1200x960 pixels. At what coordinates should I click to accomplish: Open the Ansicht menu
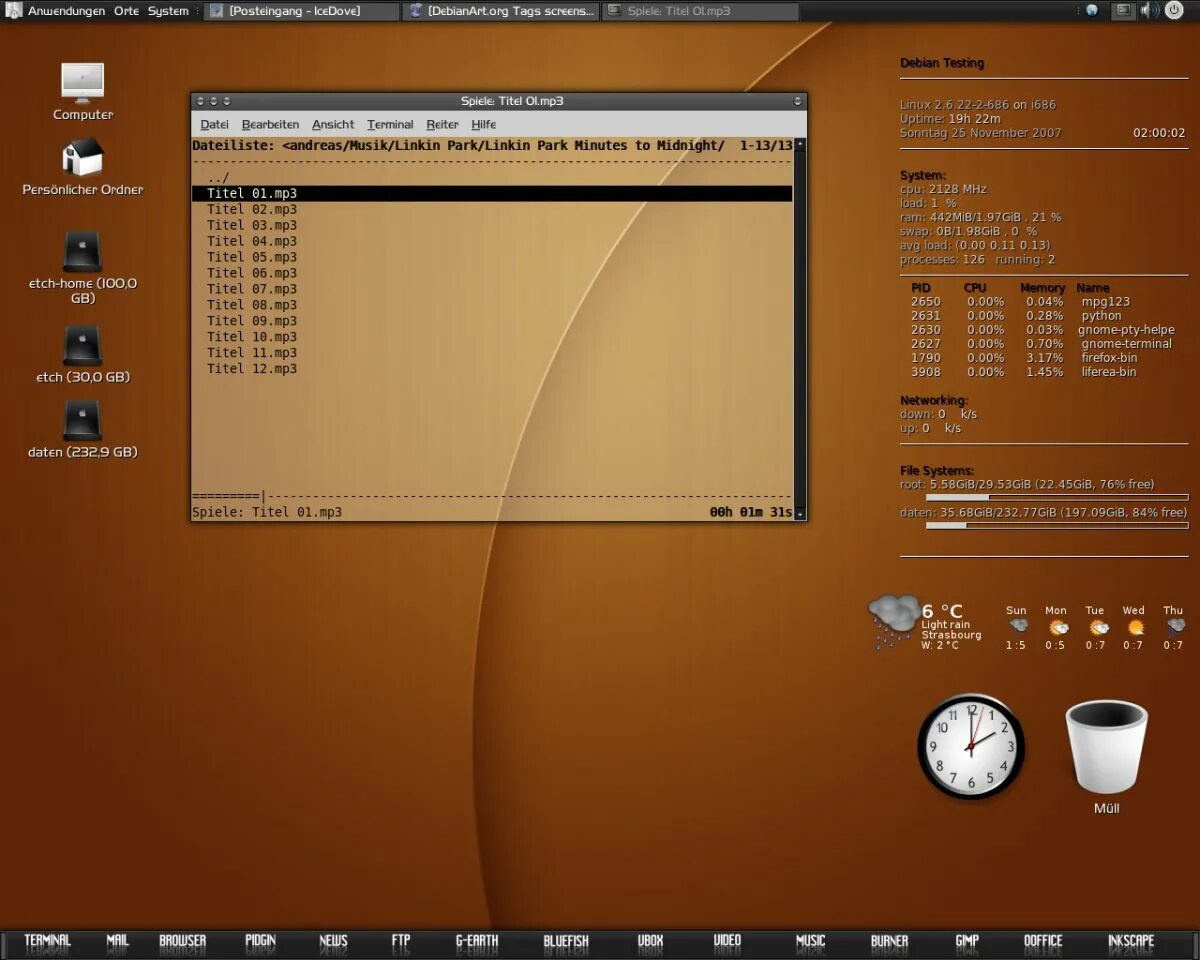[x=333, y=124]
